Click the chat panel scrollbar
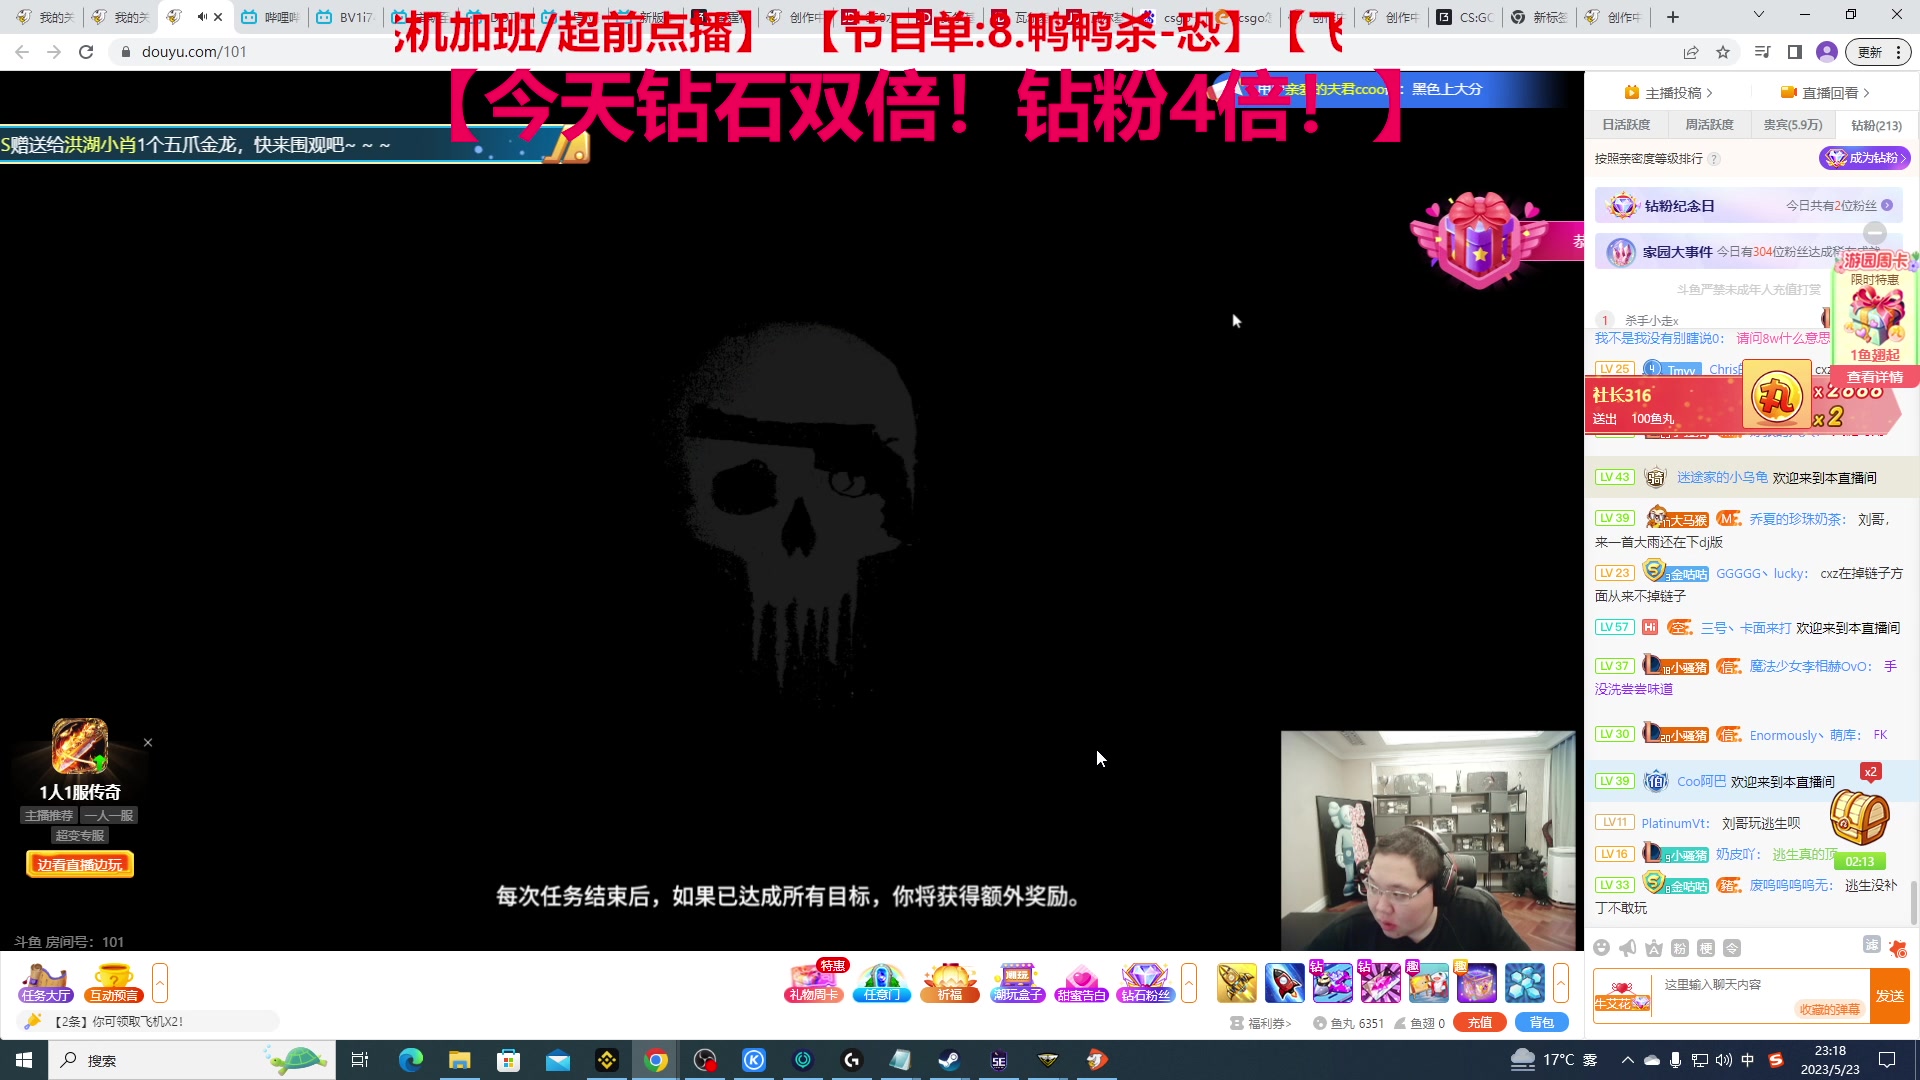The height and width of the screenshot is (1080, 1920). pos(1914,902)
